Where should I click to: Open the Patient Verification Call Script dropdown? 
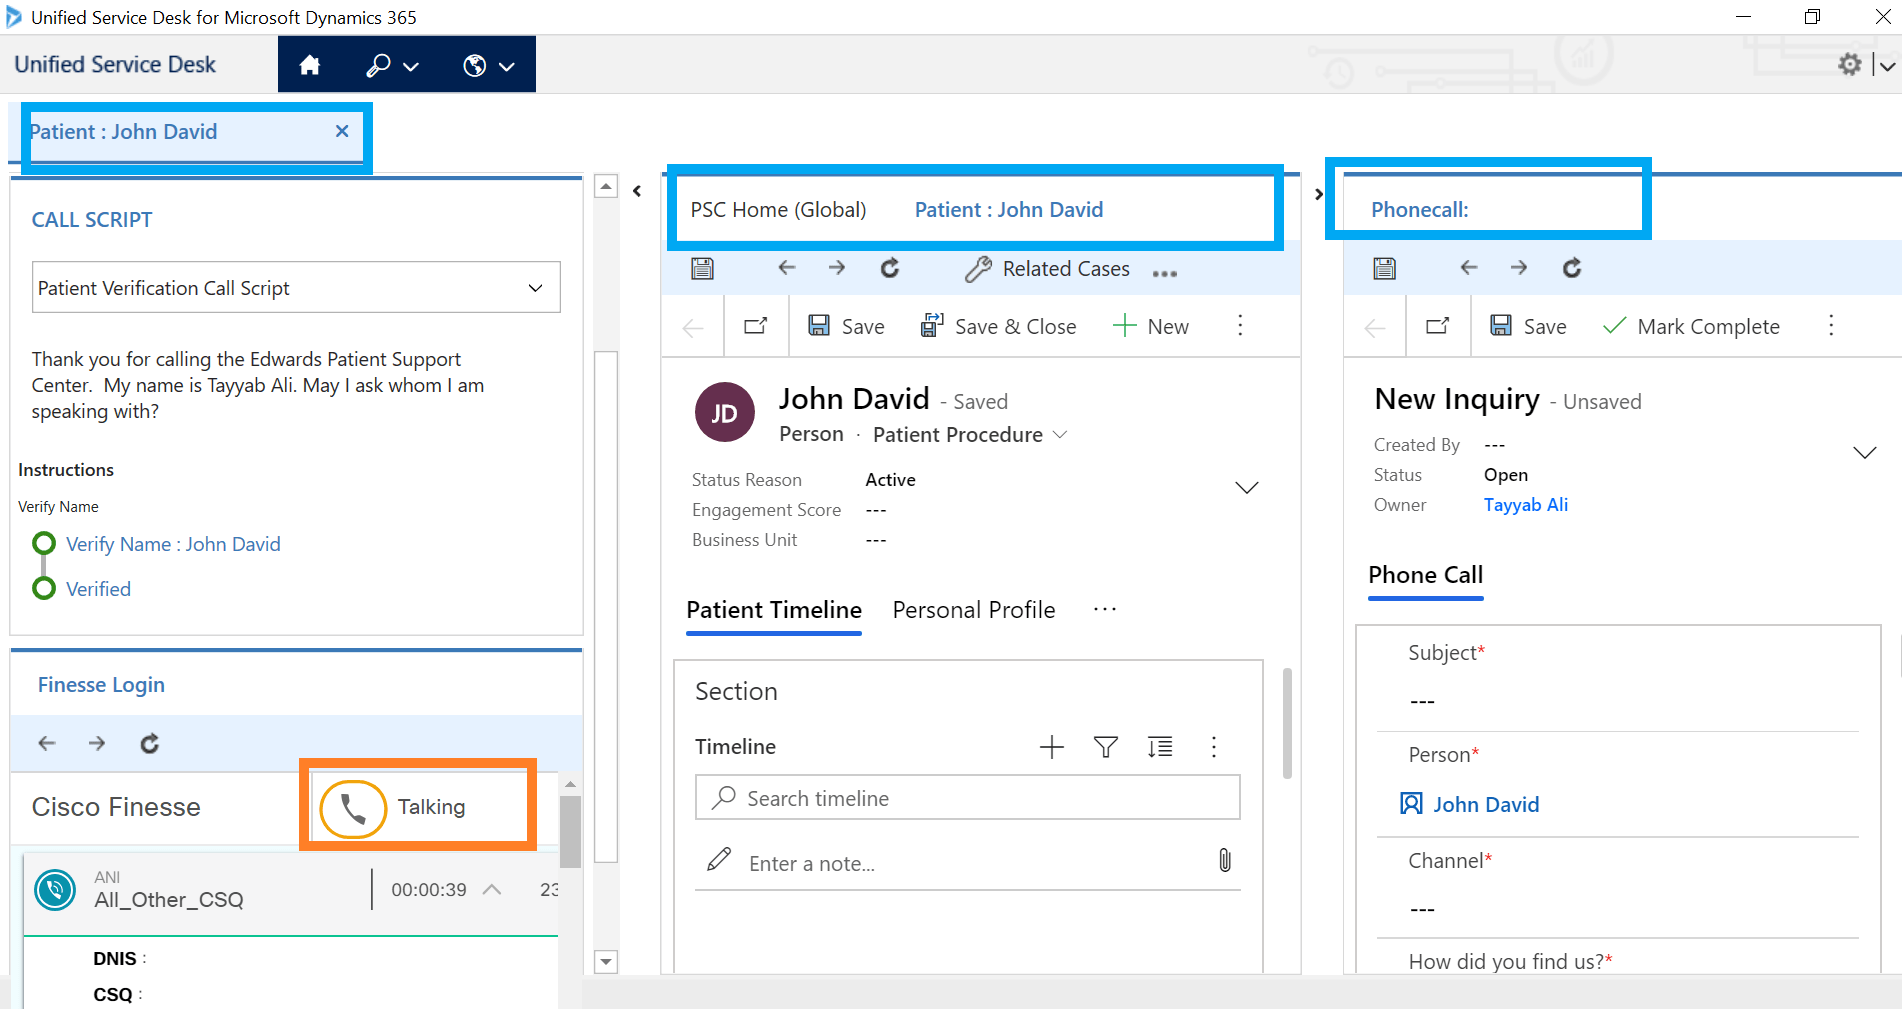[x=535, y=288]
